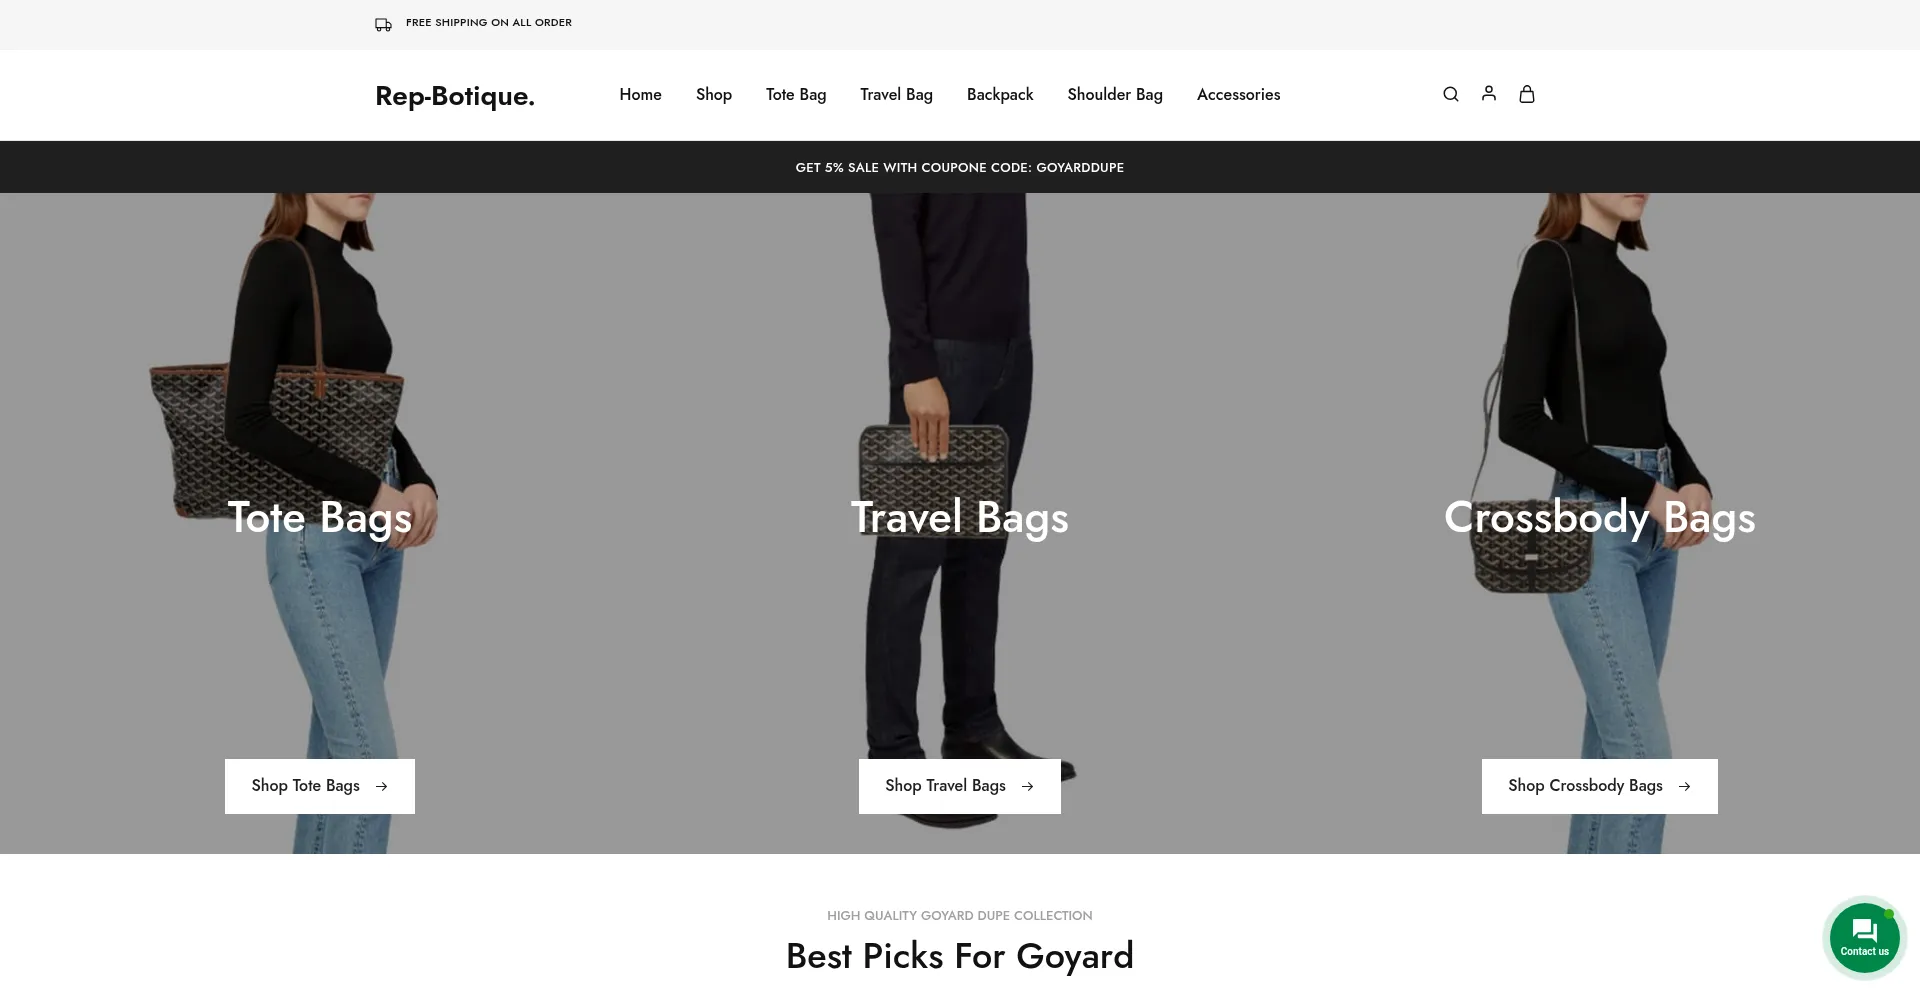Click the Rep-Botique. logo

click(x=455, y=96)
